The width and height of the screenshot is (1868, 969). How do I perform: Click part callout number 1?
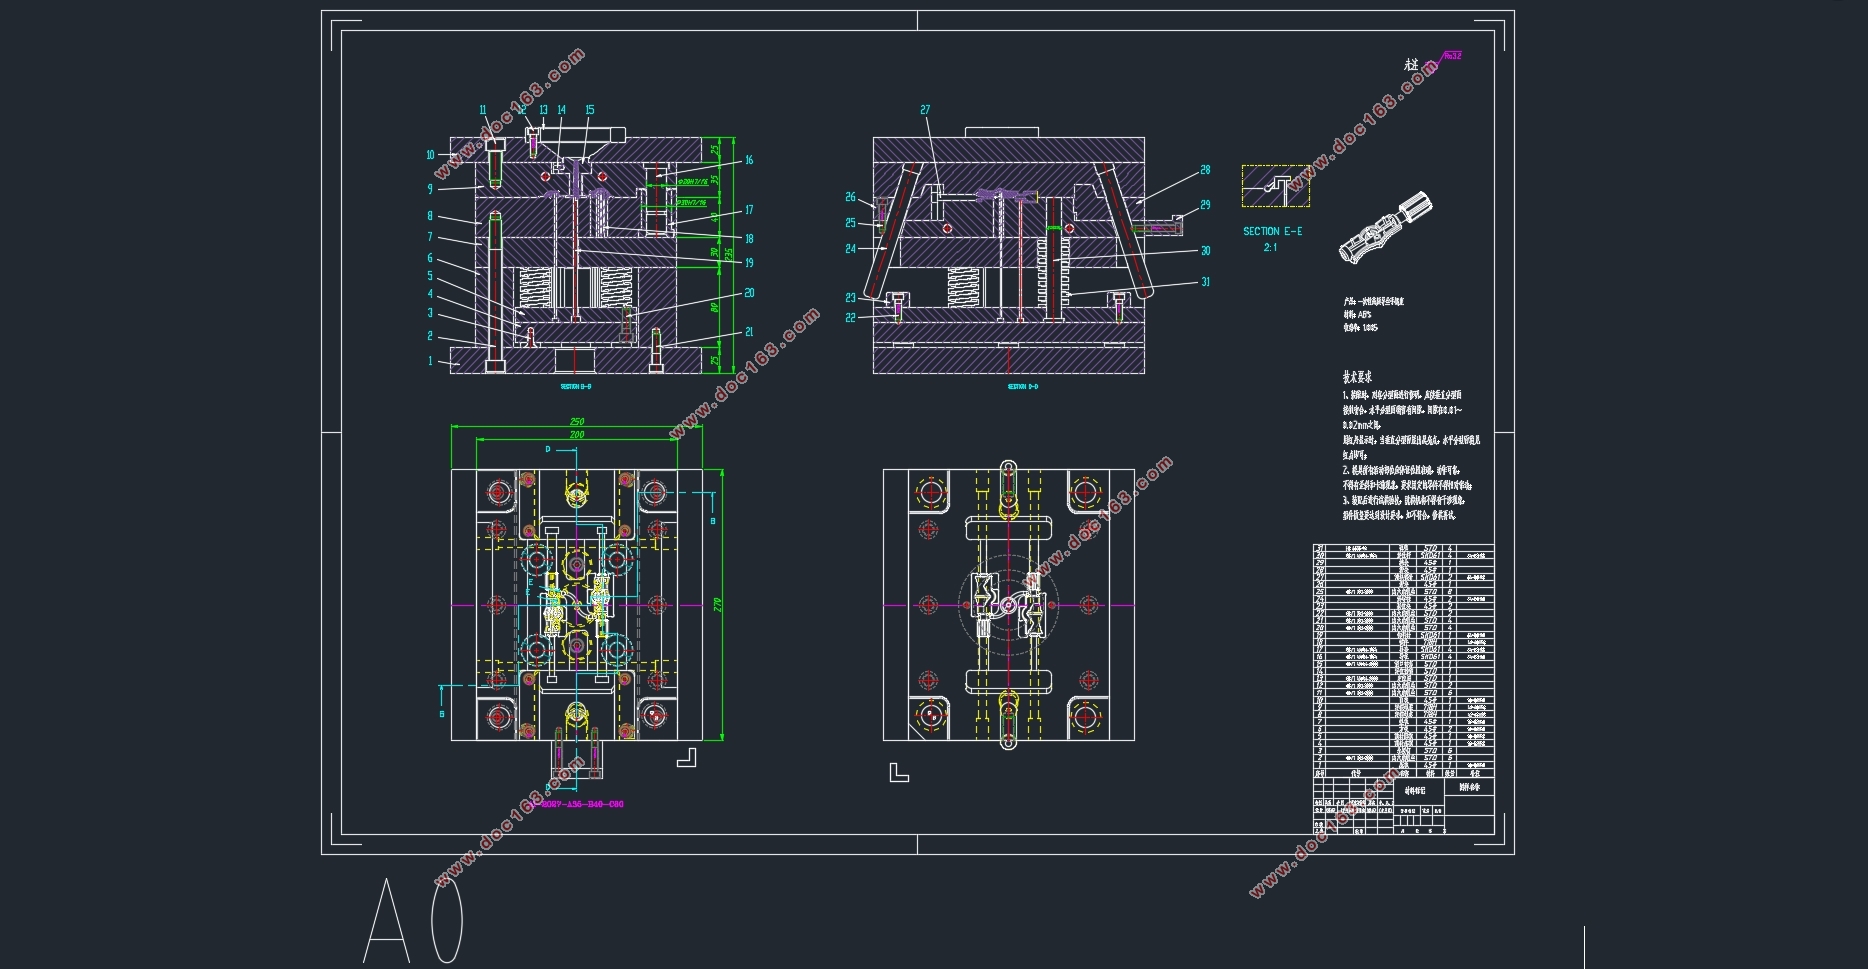pyautogui.click(x=431, y=361)
